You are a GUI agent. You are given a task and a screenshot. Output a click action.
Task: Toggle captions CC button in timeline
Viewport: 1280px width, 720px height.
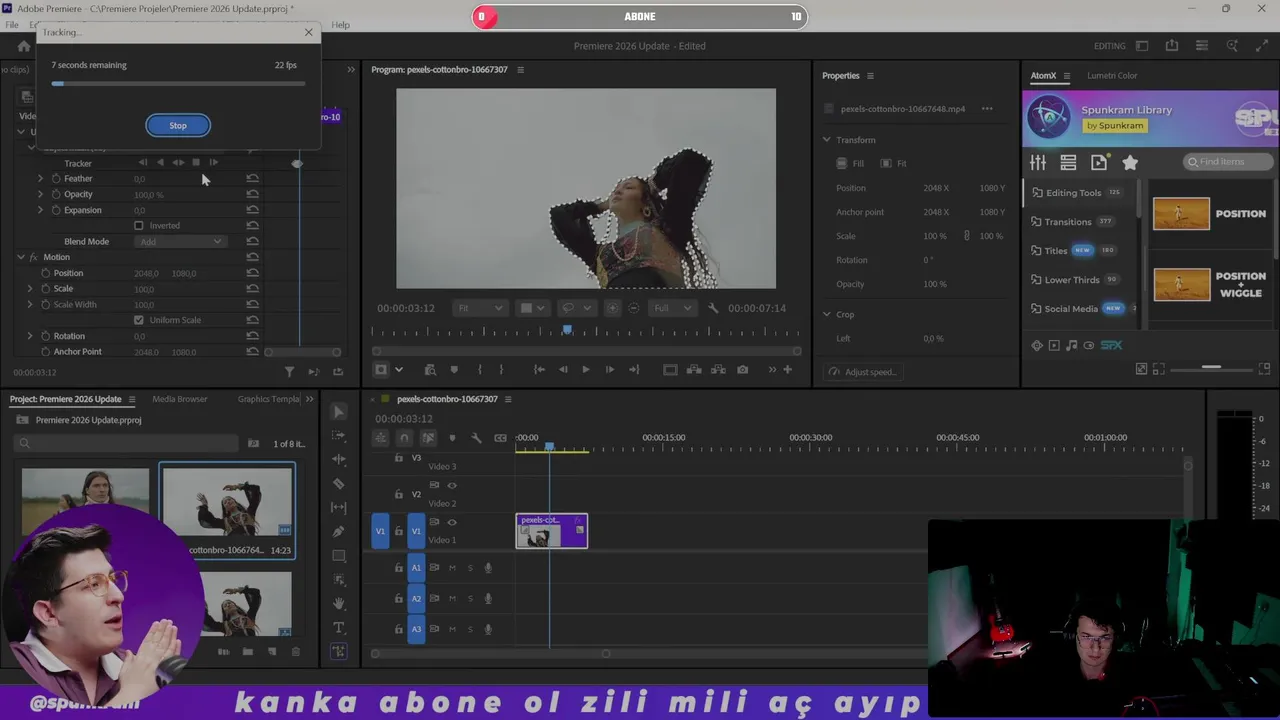500,438
